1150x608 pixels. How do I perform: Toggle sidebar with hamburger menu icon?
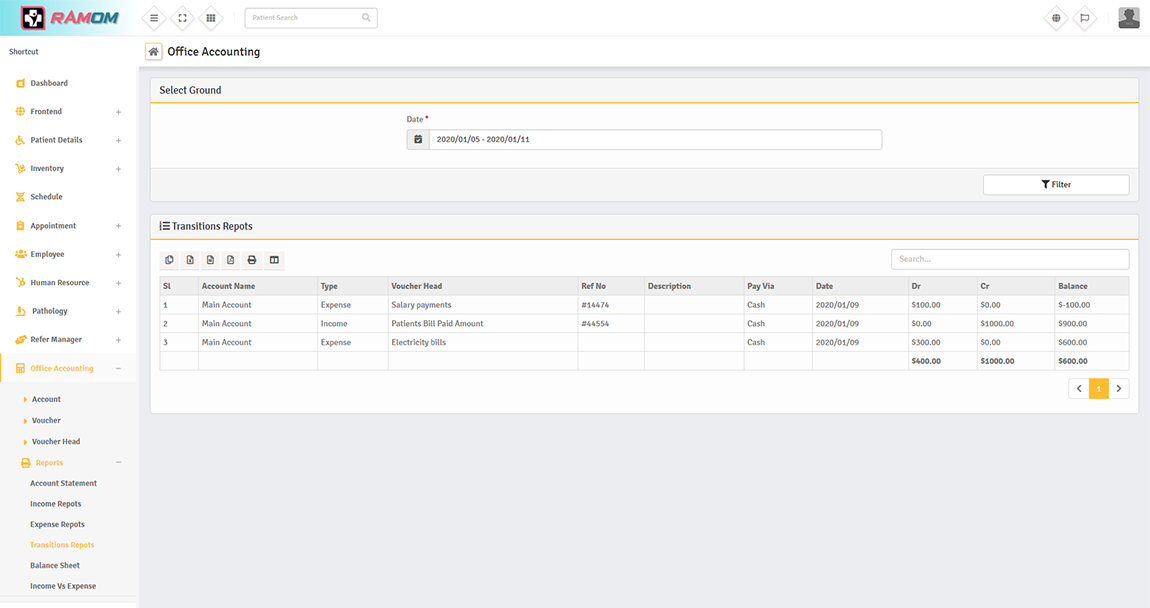[154, 18]
